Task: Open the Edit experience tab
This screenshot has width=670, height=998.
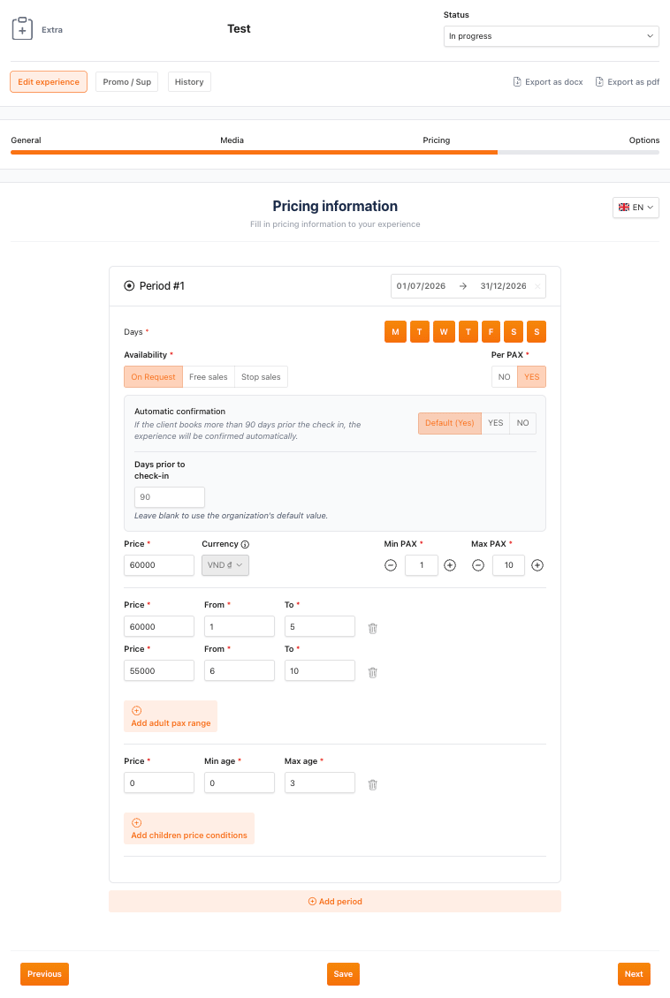Action: 48,82
